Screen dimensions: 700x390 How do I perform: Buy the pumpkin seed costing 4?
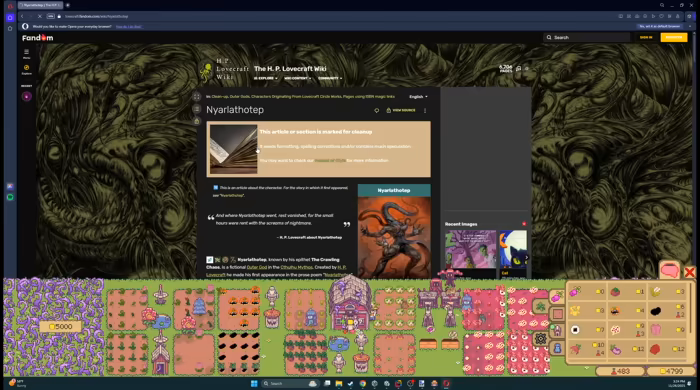627,311
